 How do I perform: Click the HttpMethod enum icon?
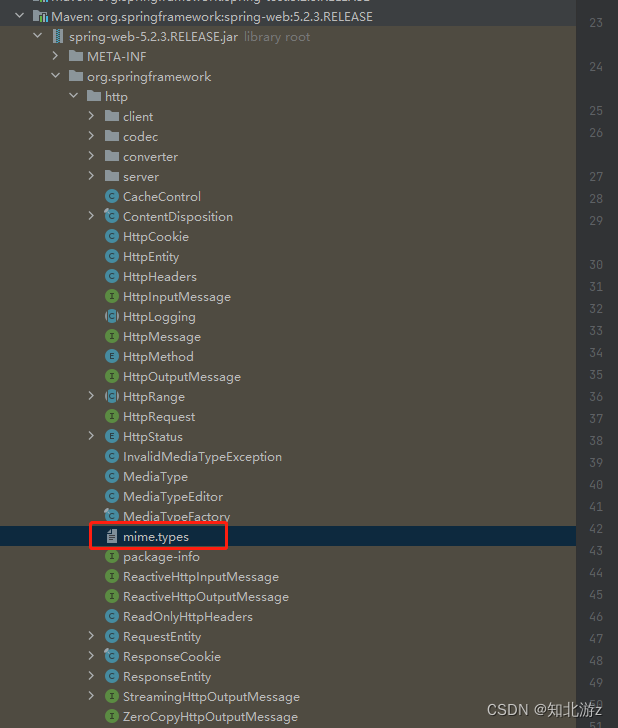click(112, 356)
